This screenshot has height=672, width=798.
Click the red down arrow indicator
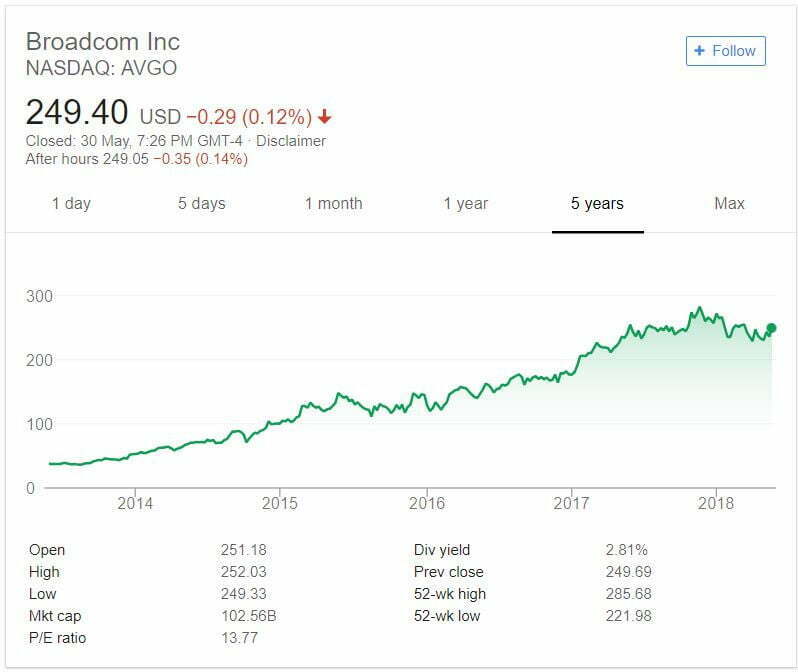pos(324,117)
